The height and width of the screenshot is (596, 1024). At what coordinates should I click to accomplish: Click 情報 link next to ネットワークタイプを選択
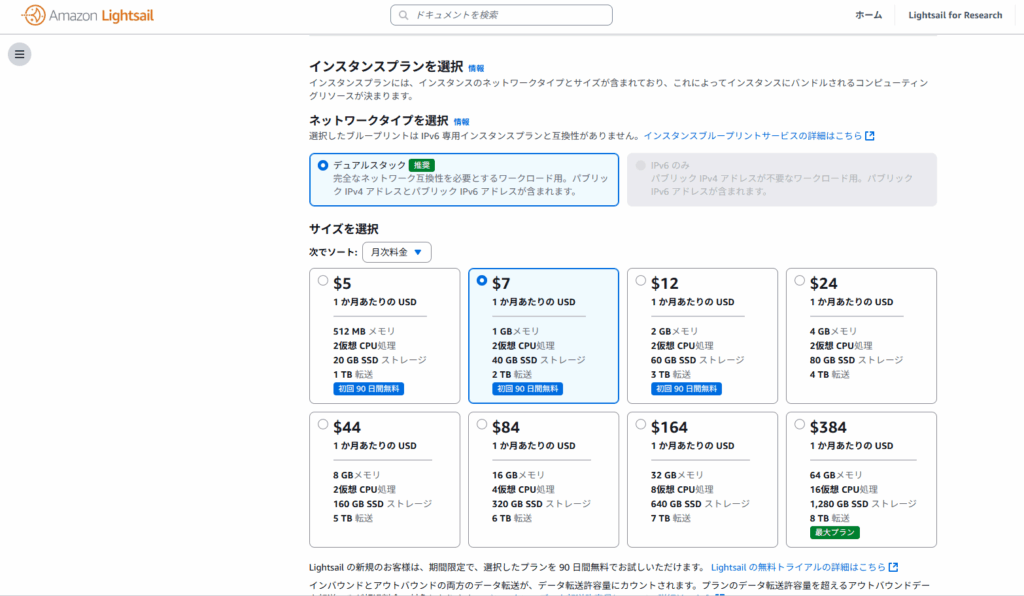461,121
